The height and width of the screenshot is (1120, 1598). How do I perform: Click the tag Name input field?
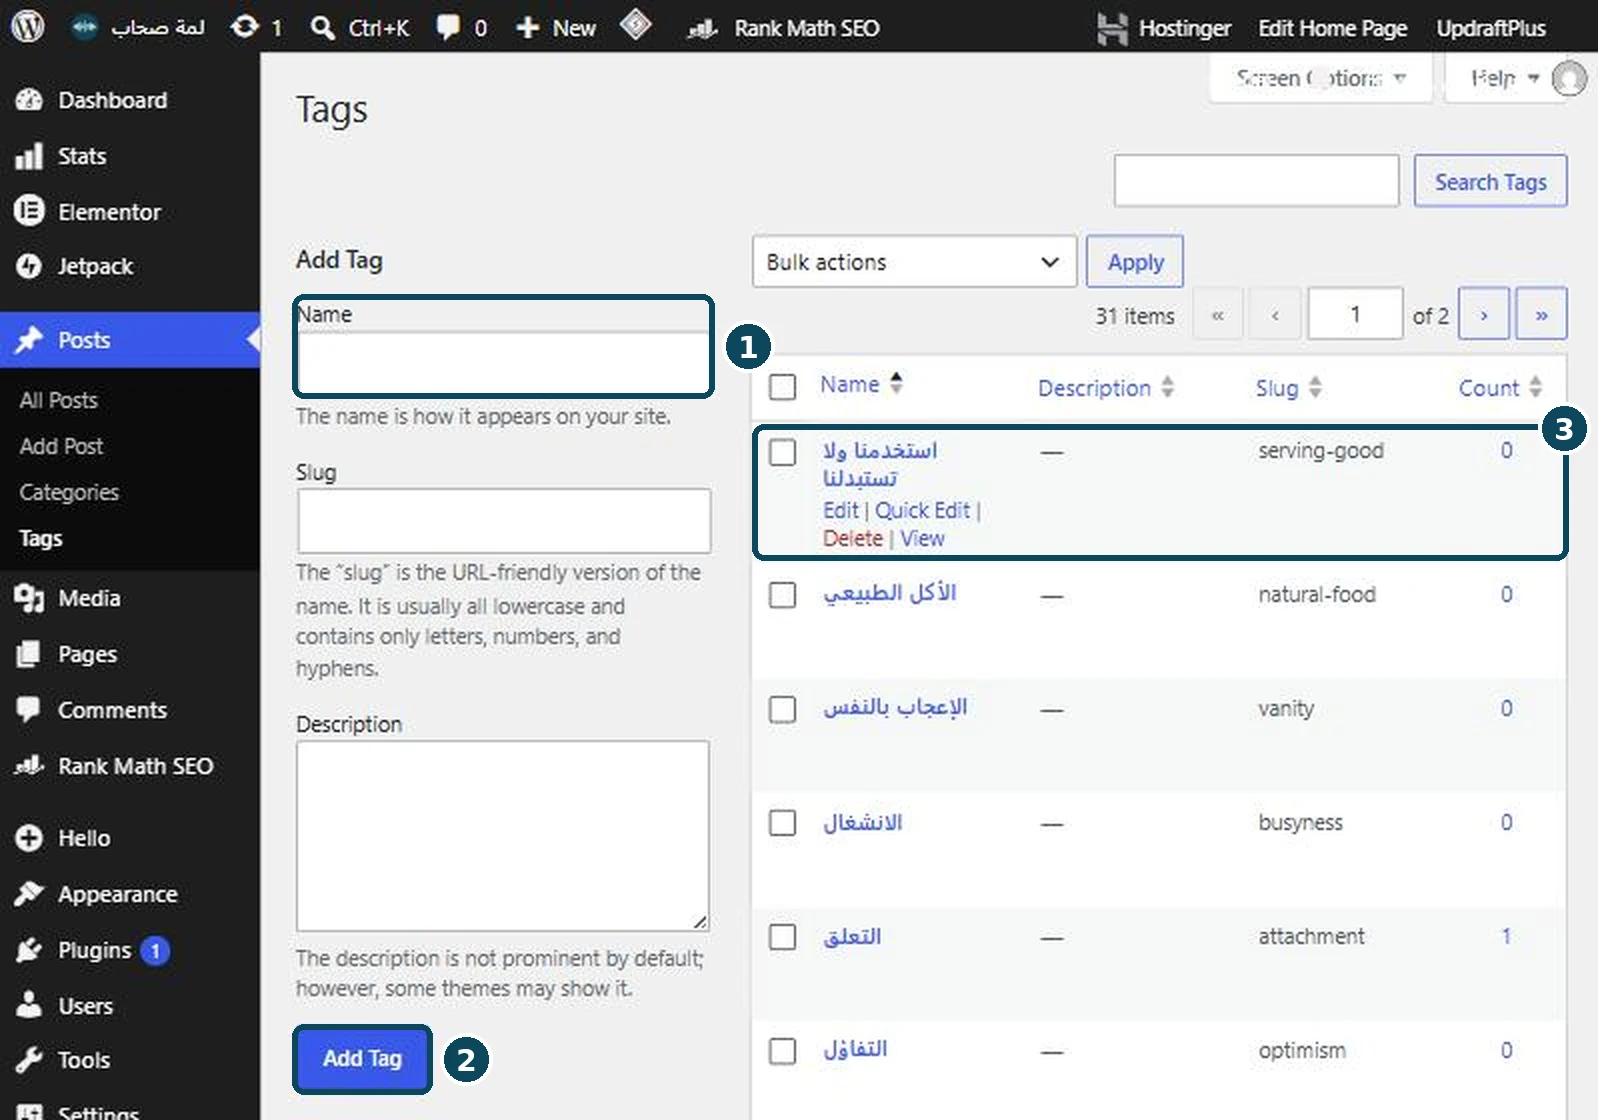click(x=504, y=361)
